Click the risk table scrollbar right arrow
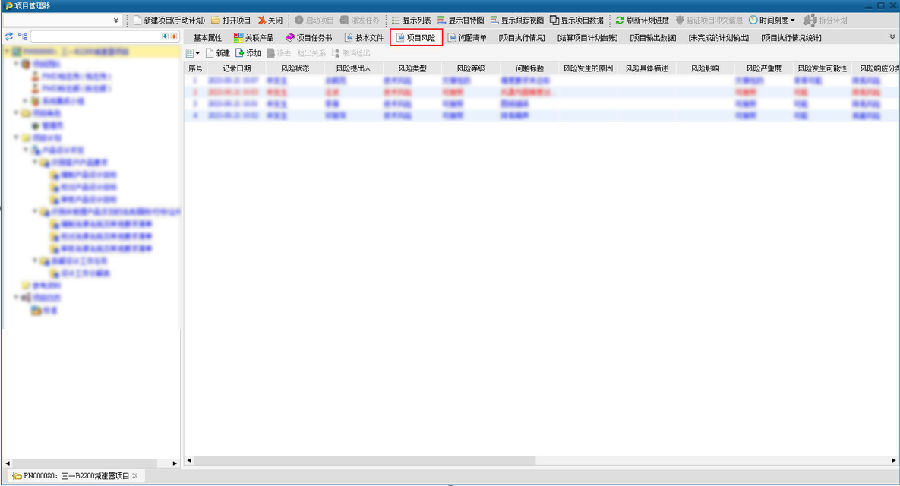900x486 pixels. coord(893,461)
